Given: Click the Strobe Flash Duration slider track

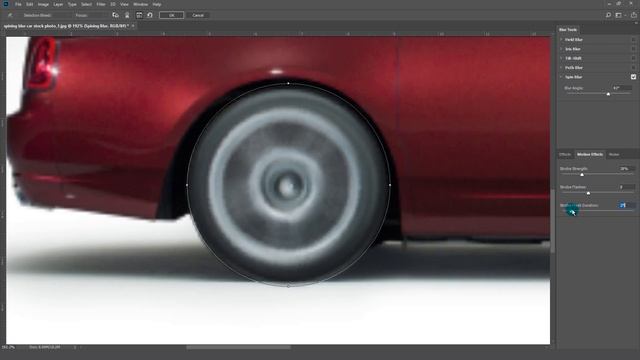Looking at the screenshot, I should [x=598, y=211].
